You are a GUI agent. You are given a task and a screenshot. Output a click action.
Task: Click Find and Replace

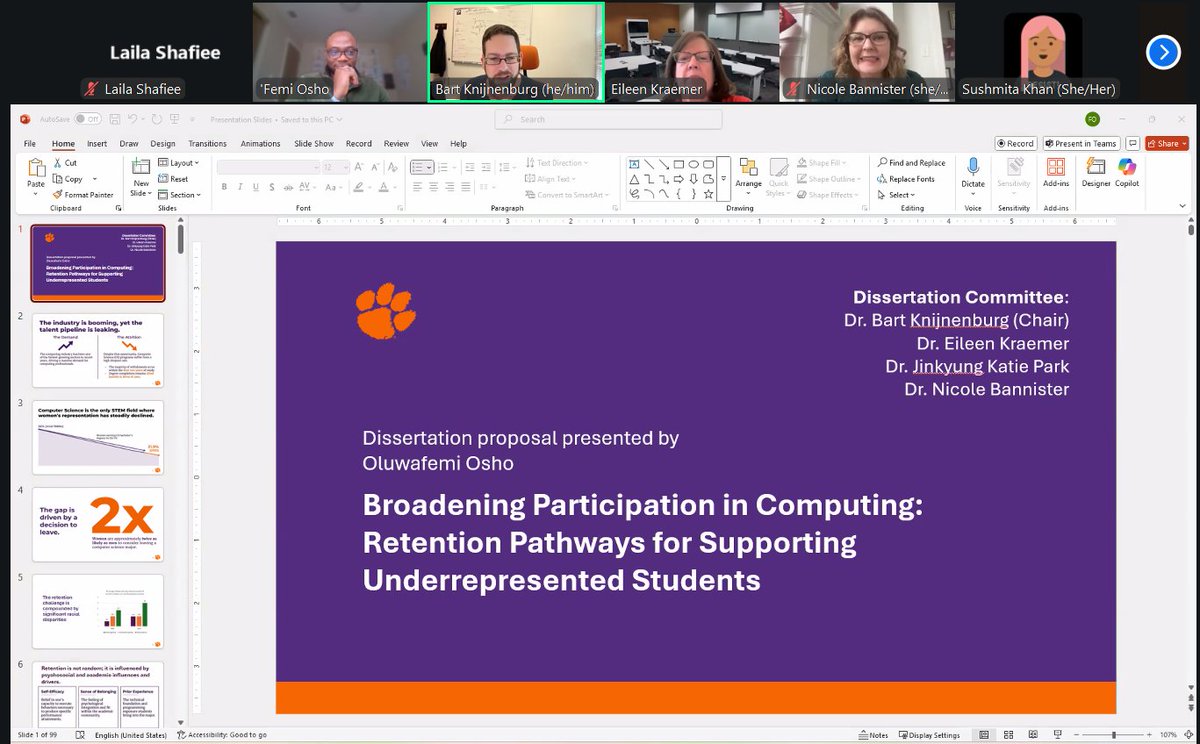[x=911, y=163]
